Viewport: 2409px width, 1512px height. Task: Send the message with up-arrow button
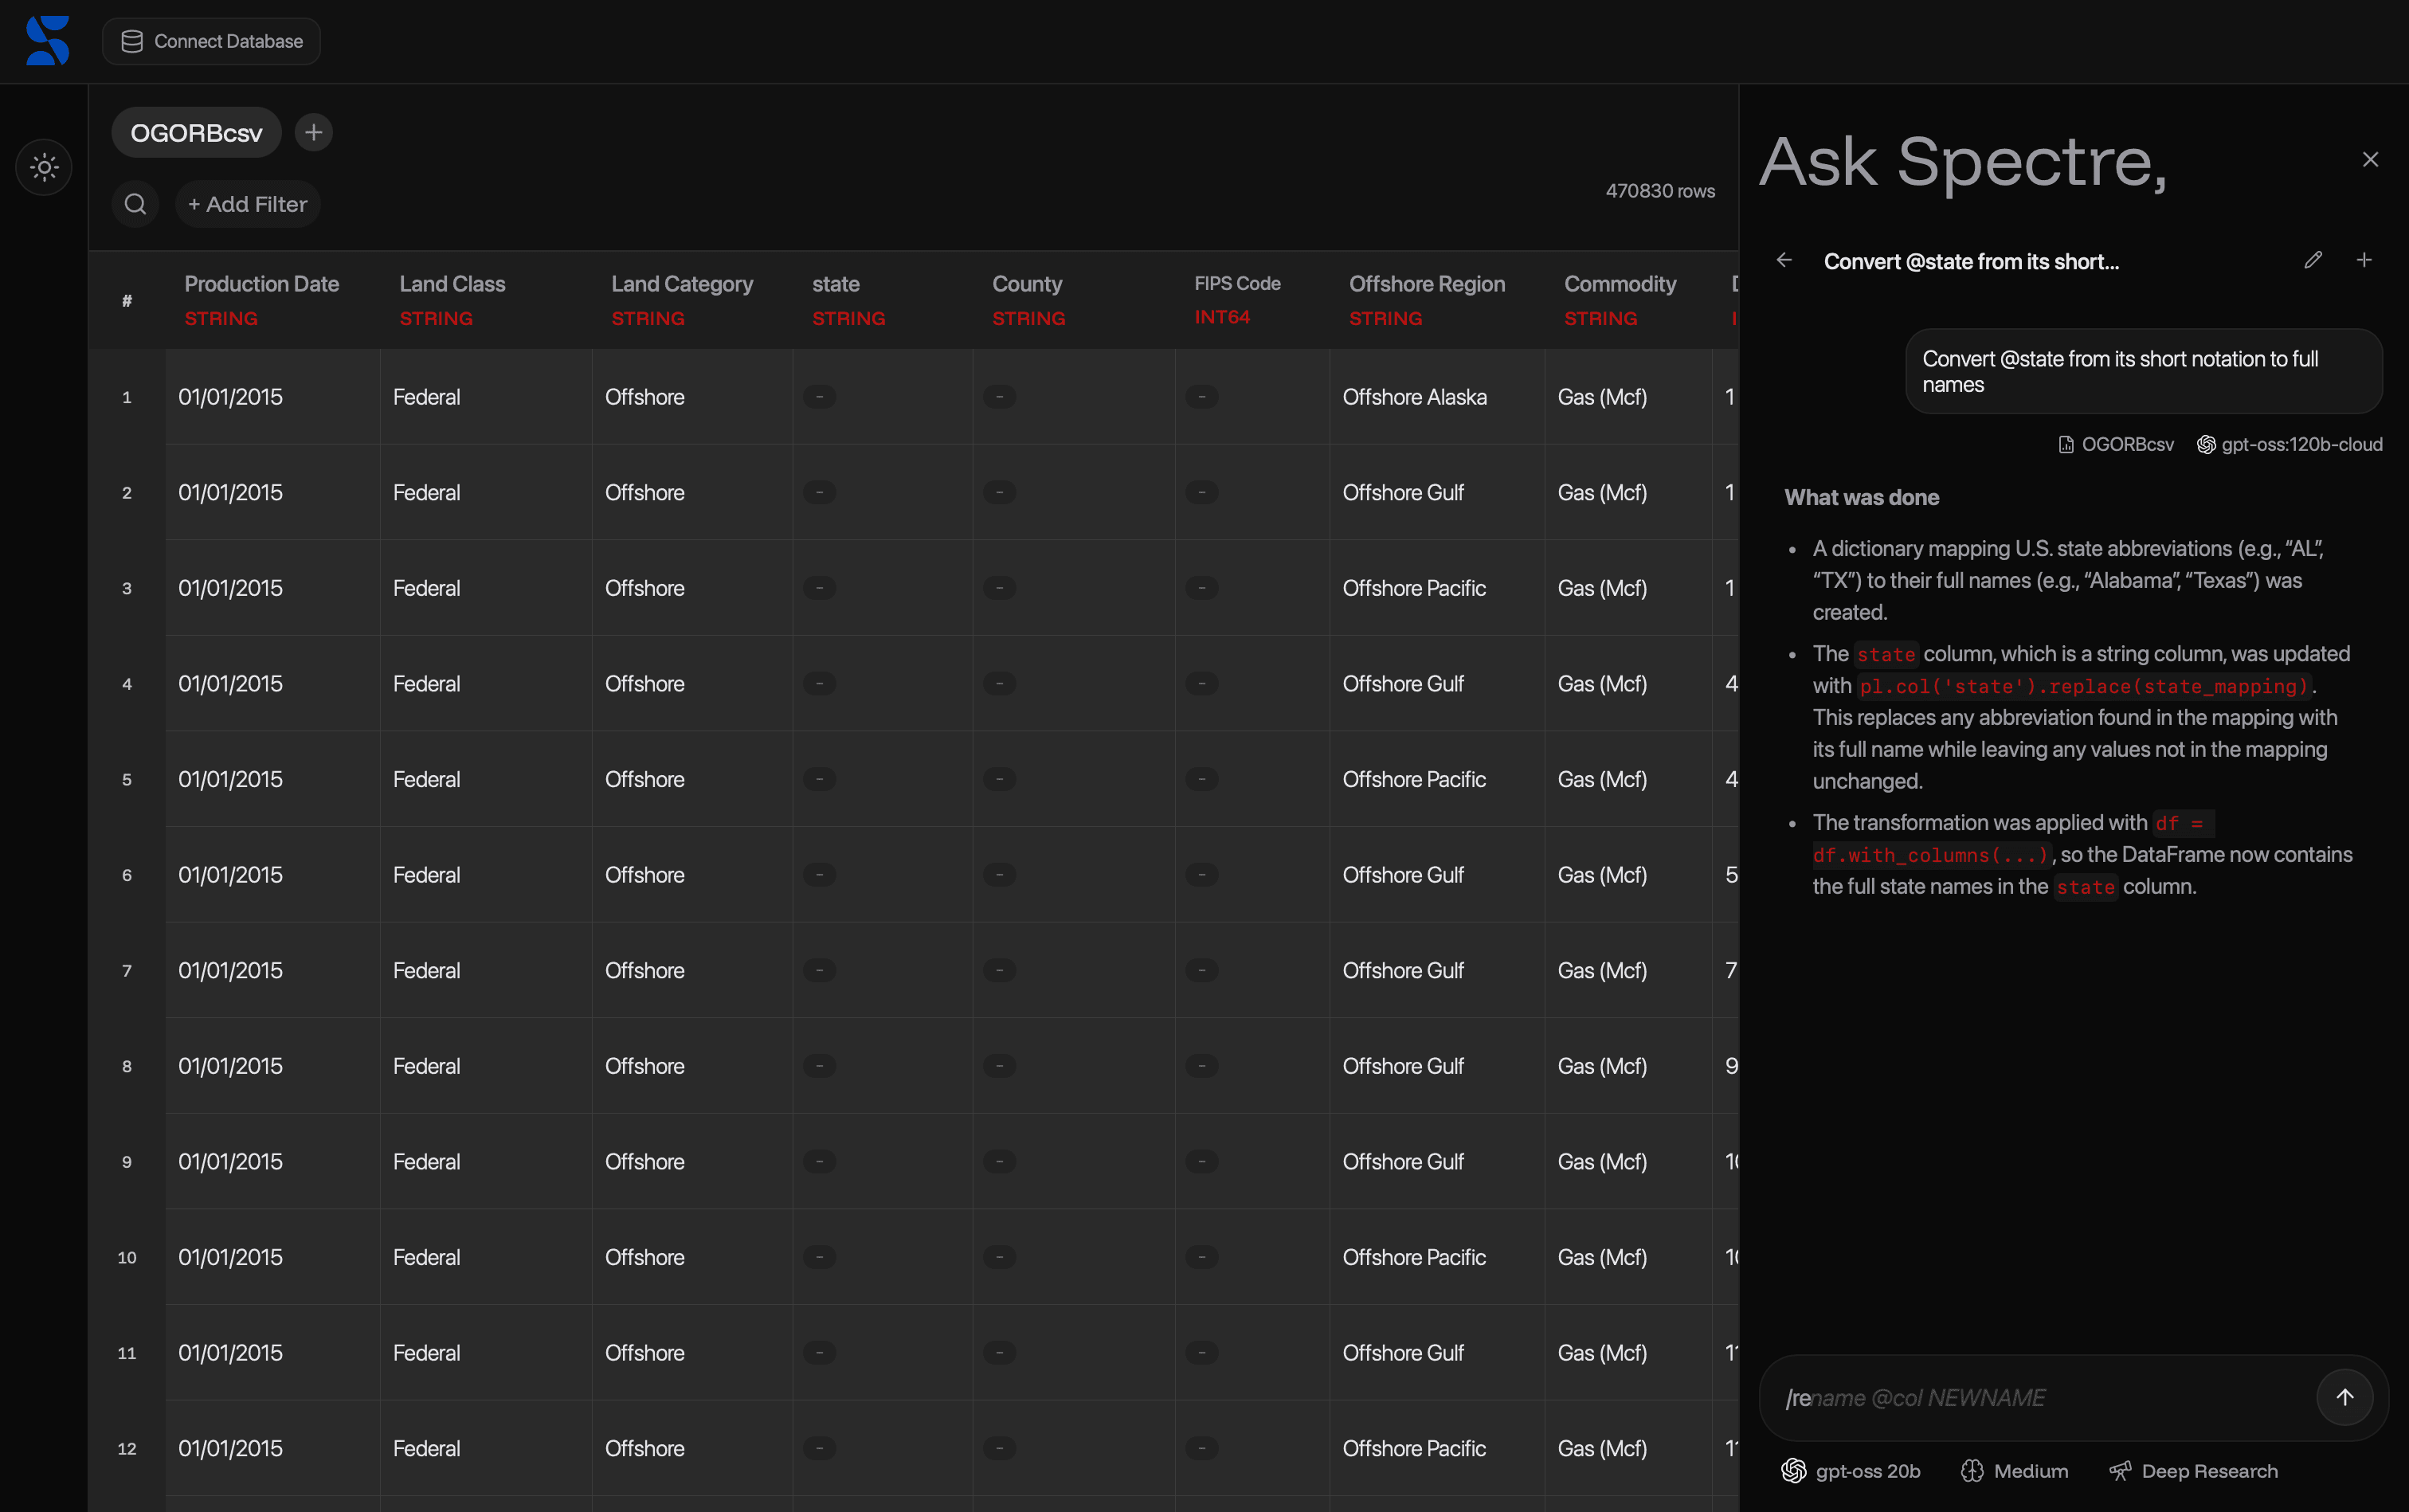(2344, 1397)
